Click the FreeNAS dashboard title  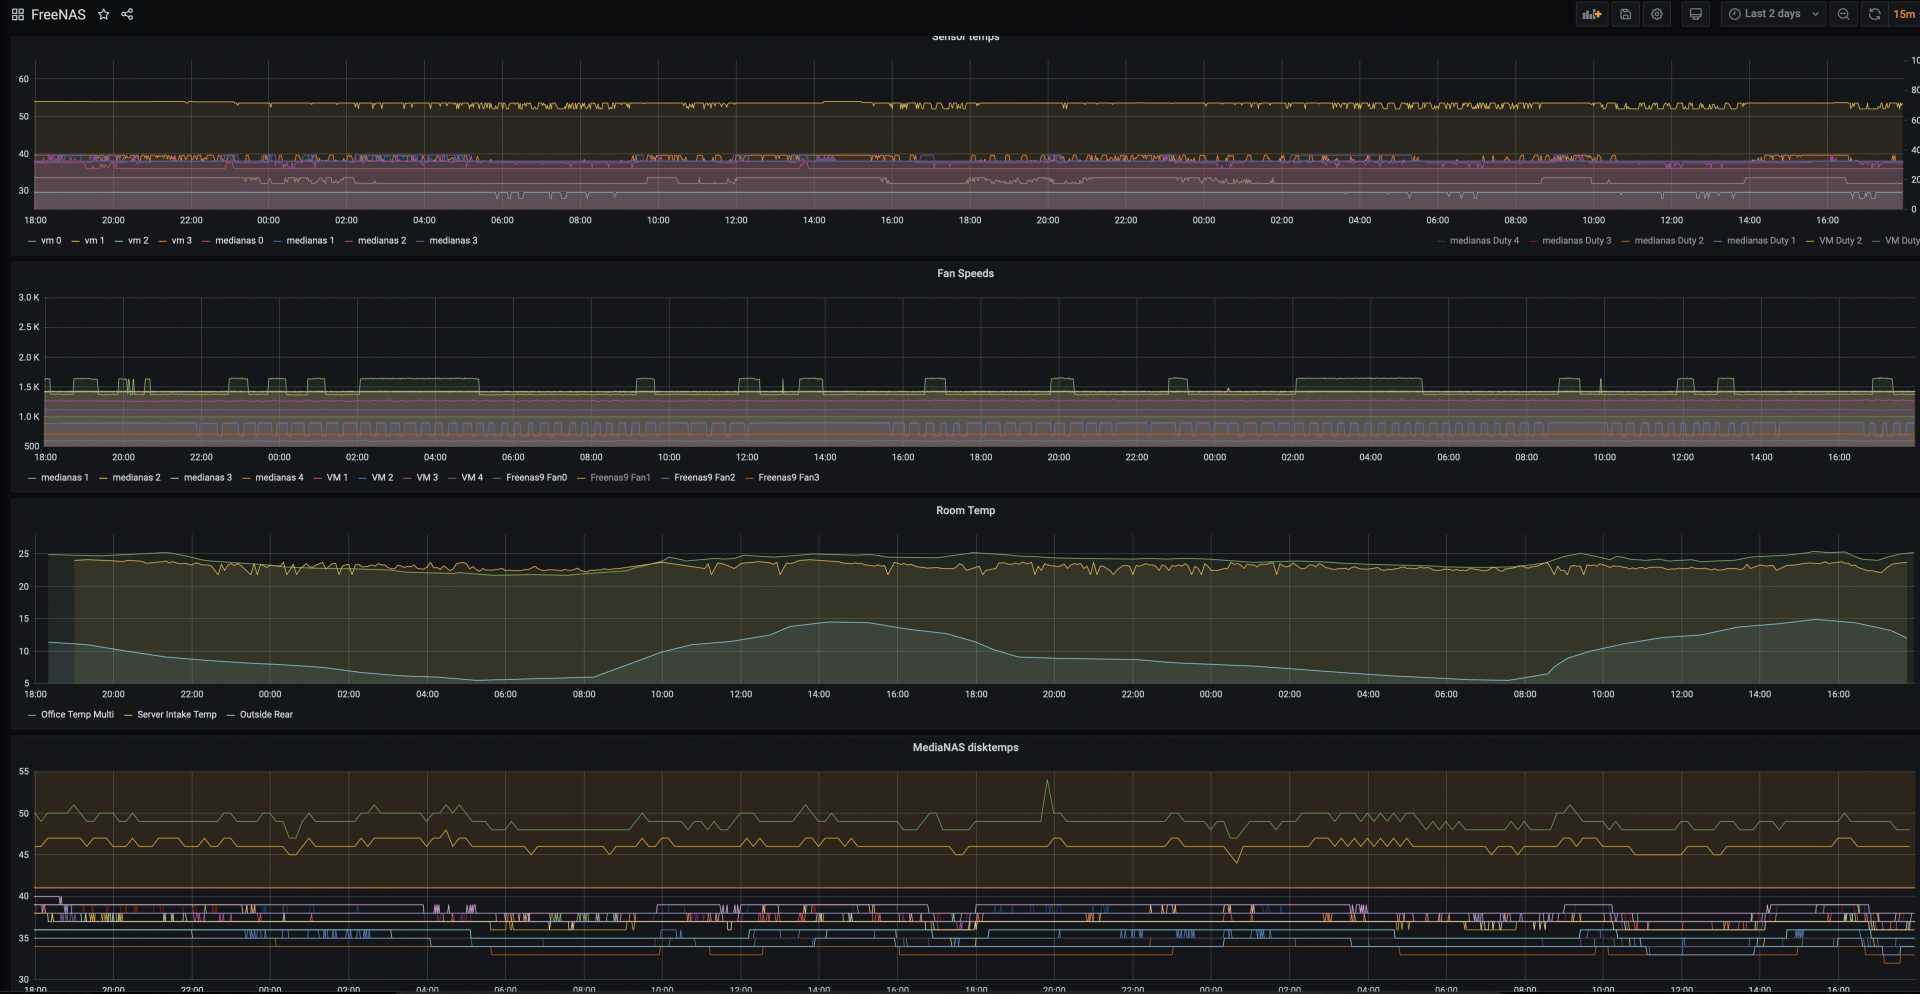(x=58, y=15)
